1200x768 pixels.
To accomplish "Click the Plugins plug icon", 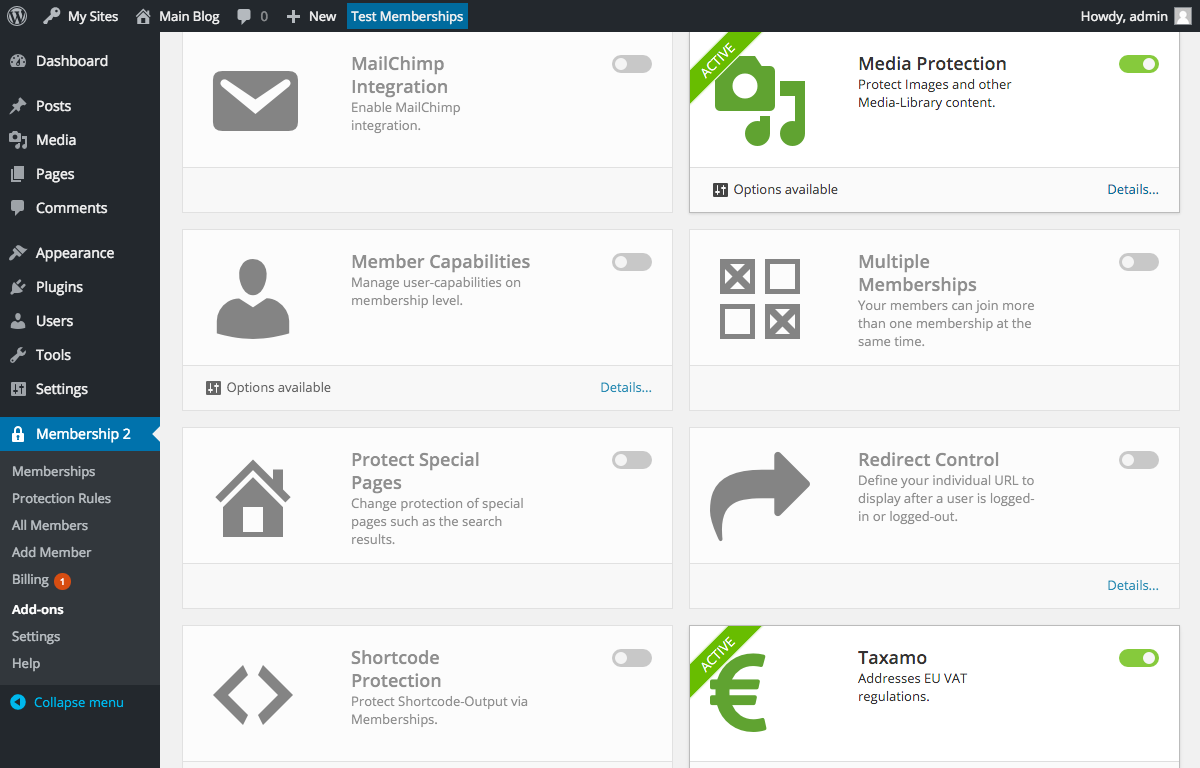I will coord(18,287).
